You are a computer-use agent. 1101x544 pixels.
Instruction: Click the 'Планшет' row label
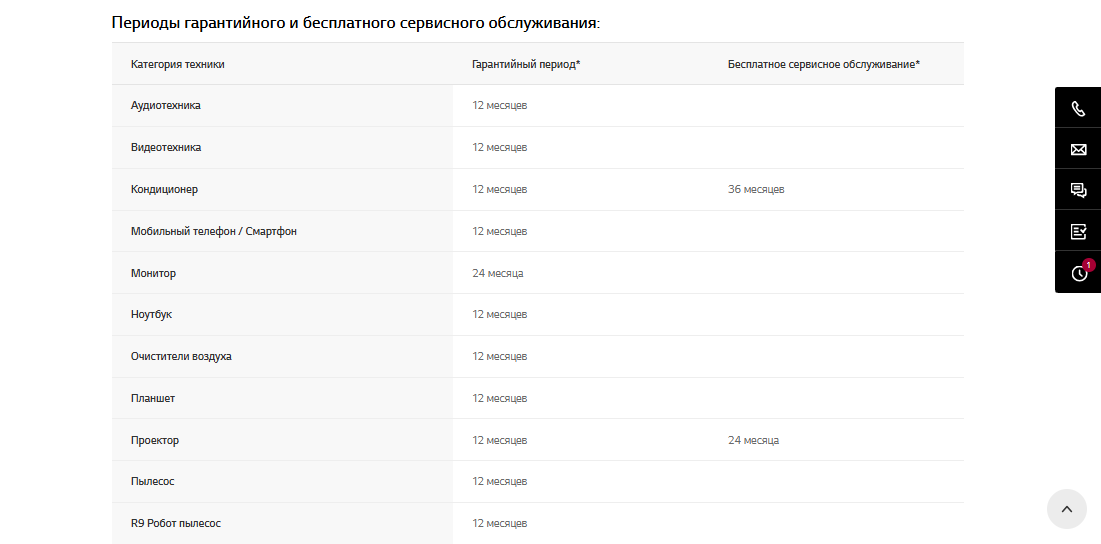[x=152, y=398]
